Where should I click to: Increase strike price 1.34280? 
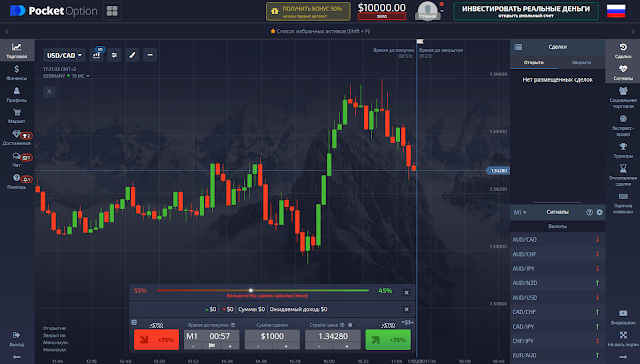pos(347,346)
